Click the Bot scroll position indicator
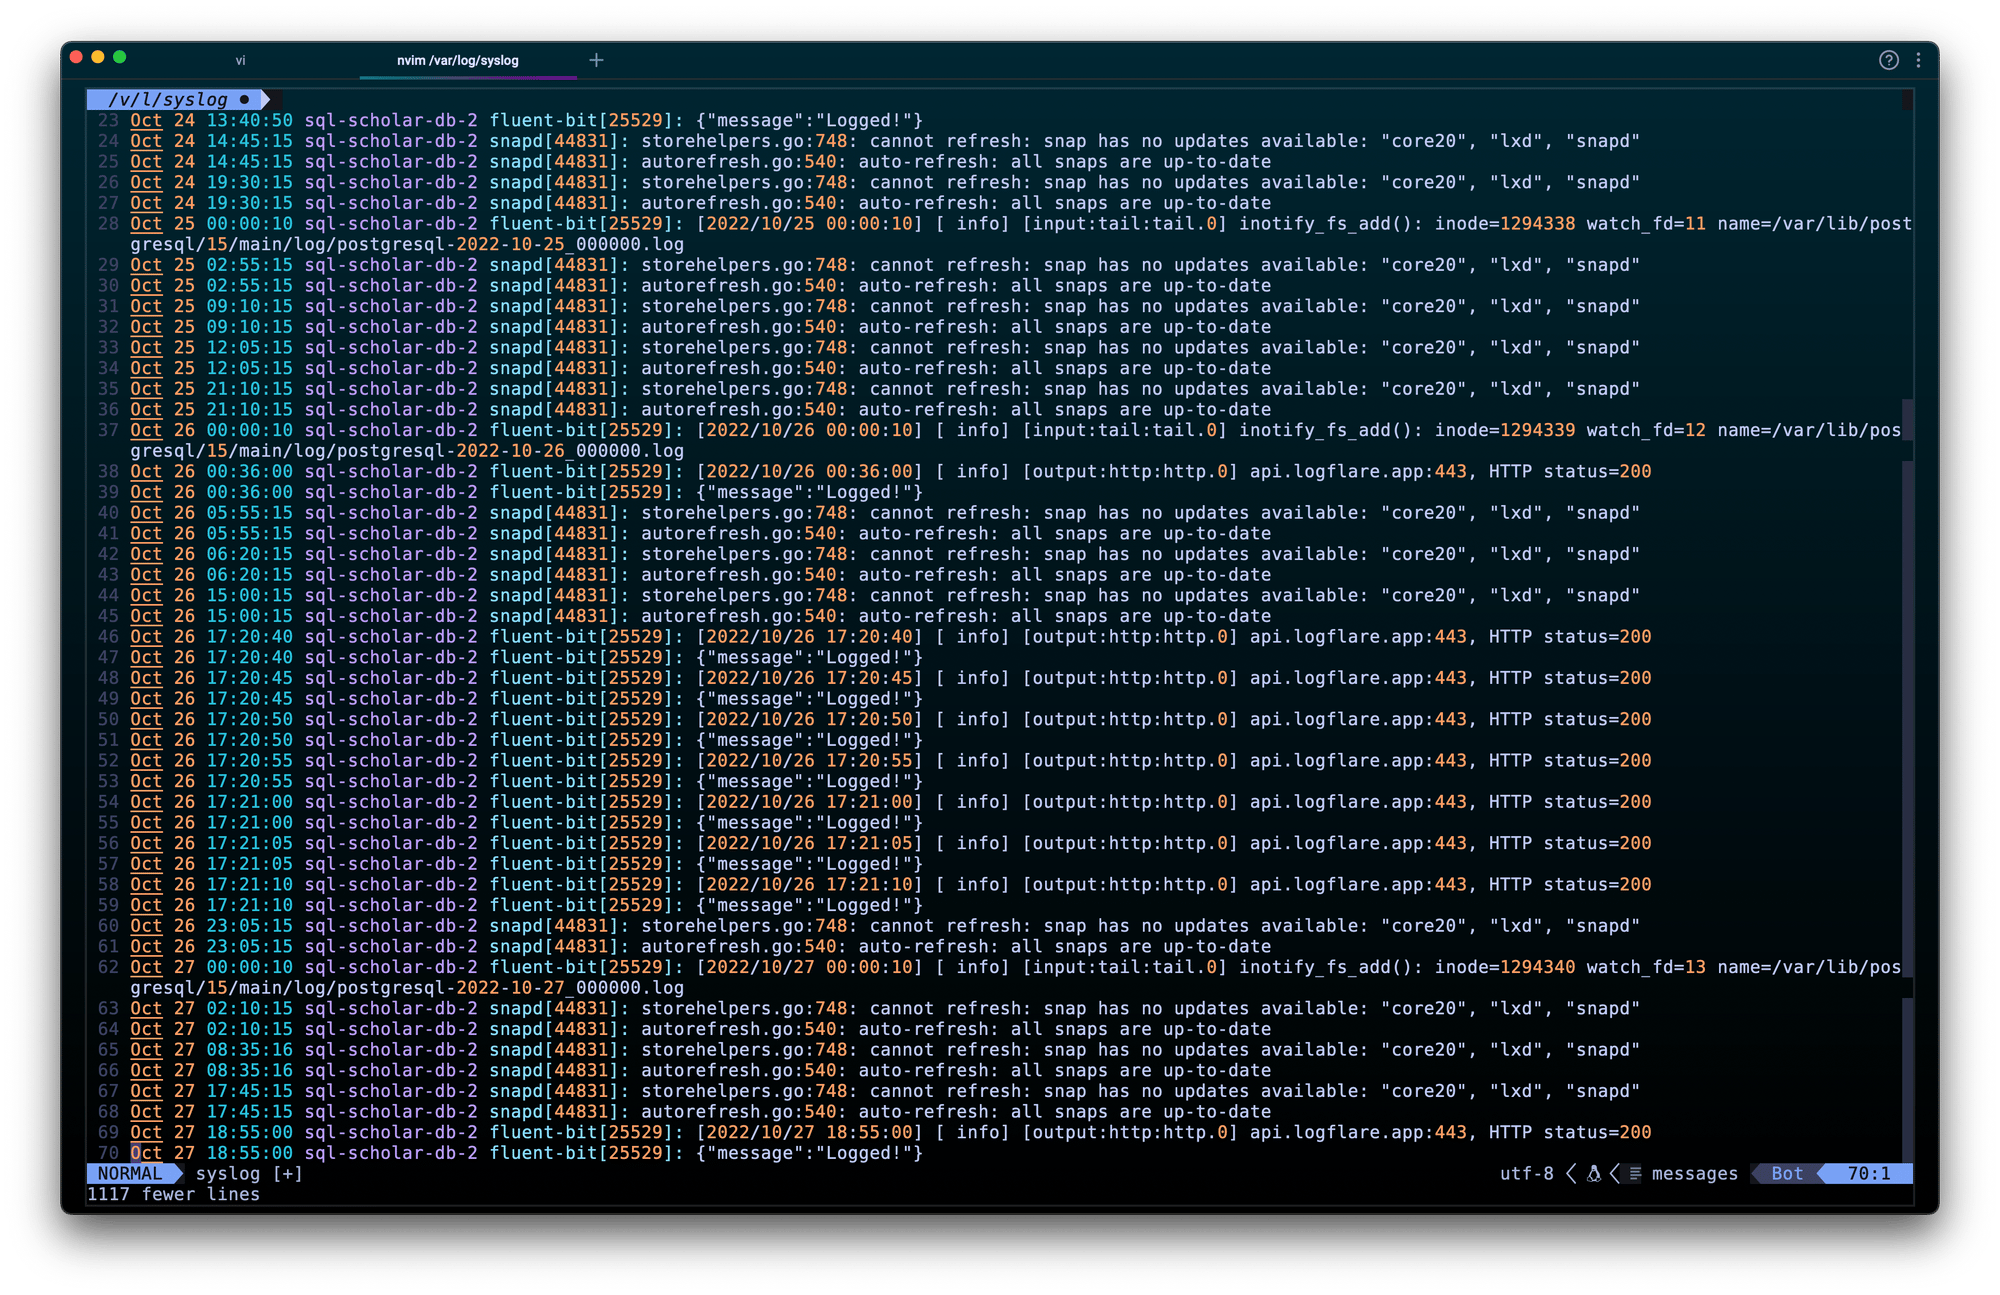The image size is (2000, 1295). click(x=1787, y=1174)
